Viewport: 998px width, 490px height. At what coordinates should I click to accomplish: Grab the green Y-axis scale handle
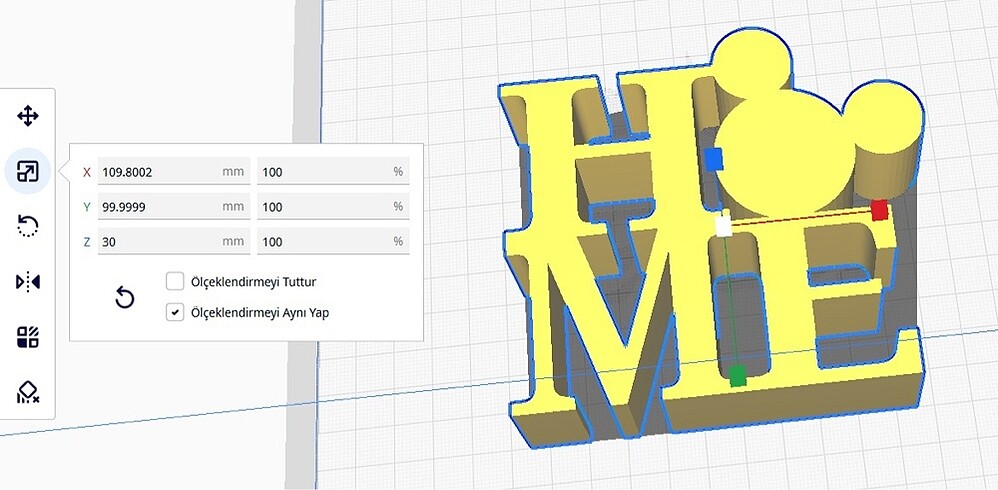tap(737, 375)
